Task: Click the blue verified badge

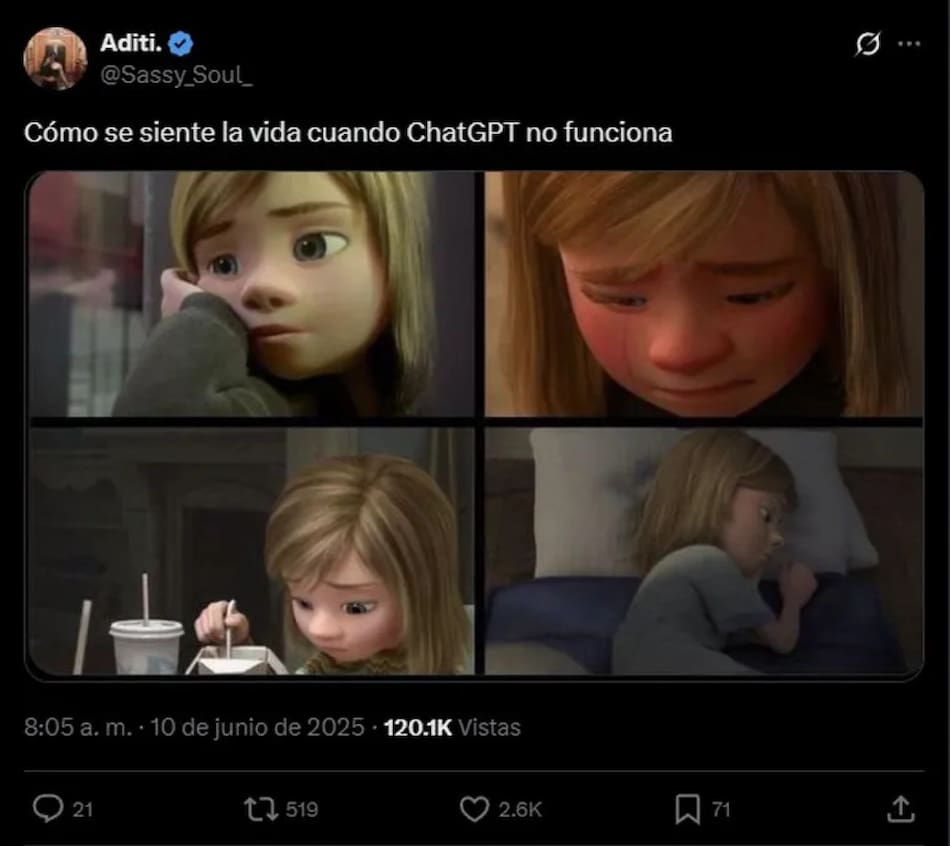Action: [182, 42]
